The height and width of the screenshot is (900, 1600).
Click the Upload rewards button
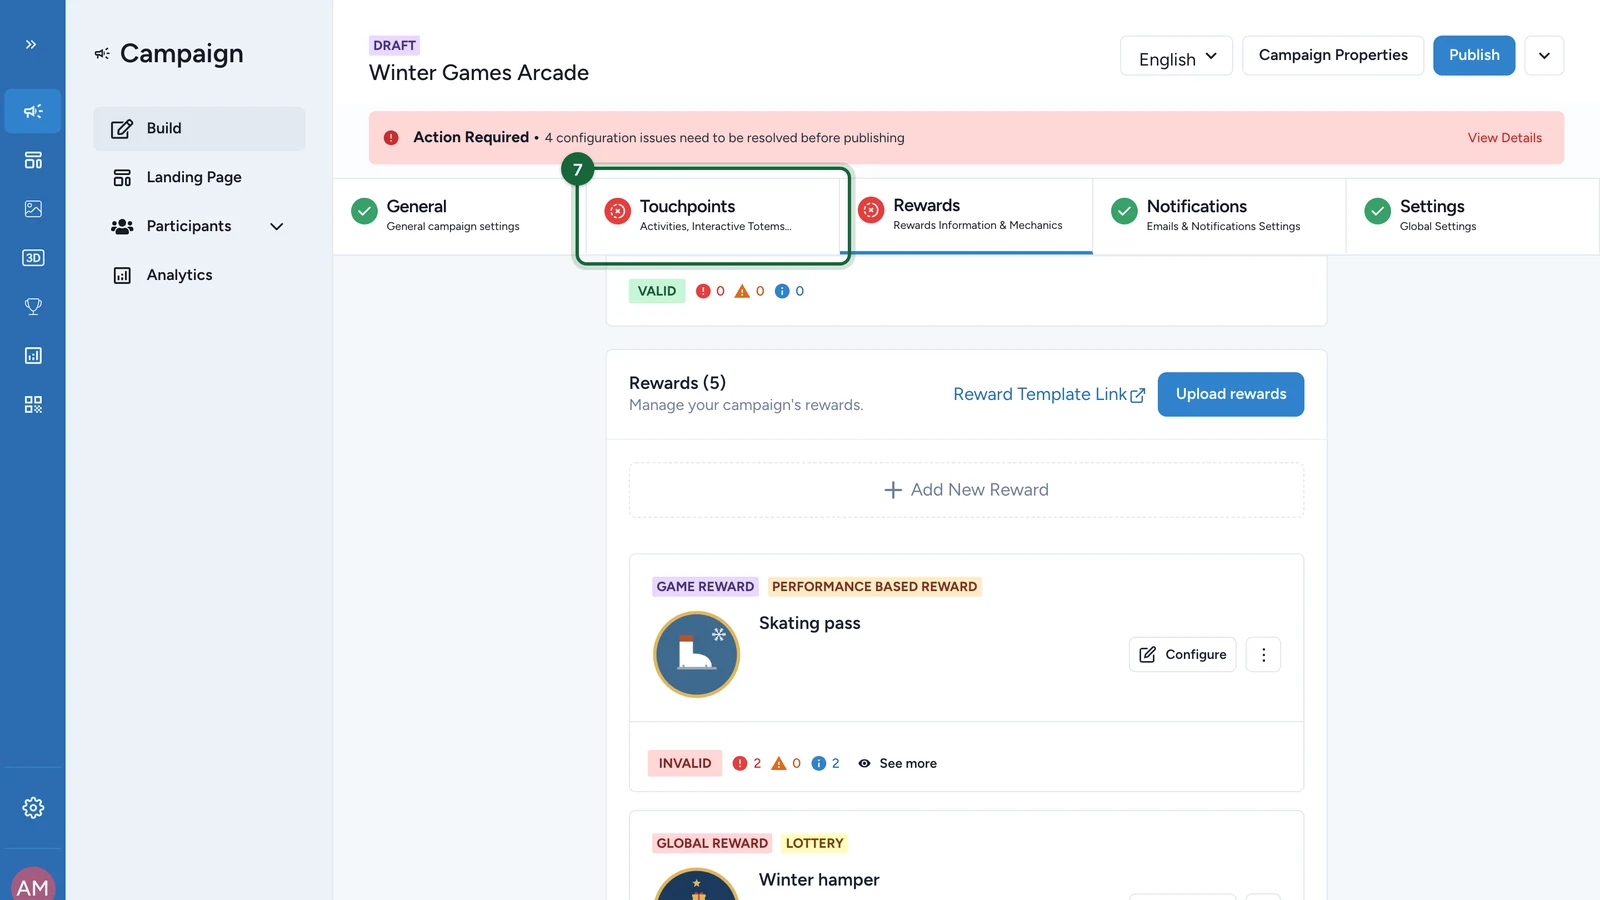(x=1231, y=395)
